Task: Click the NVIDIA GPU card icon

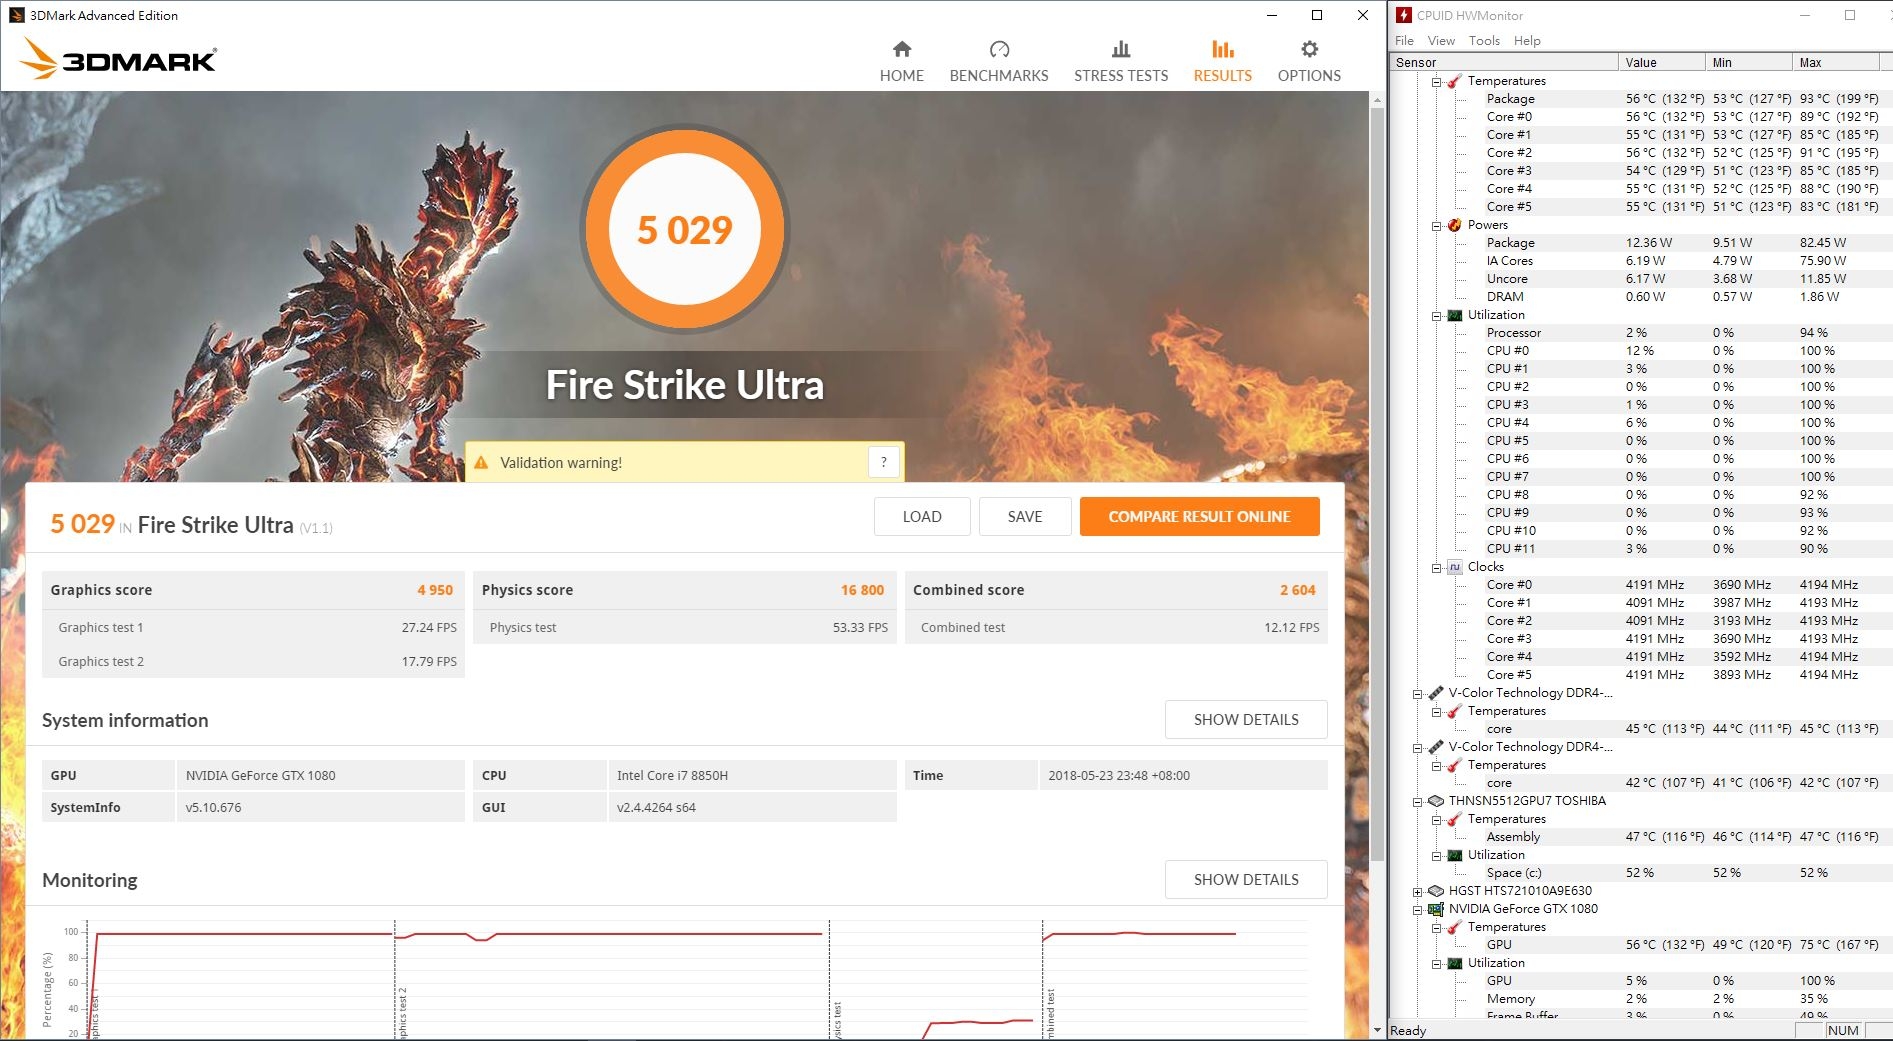Action: point(1436,909)
